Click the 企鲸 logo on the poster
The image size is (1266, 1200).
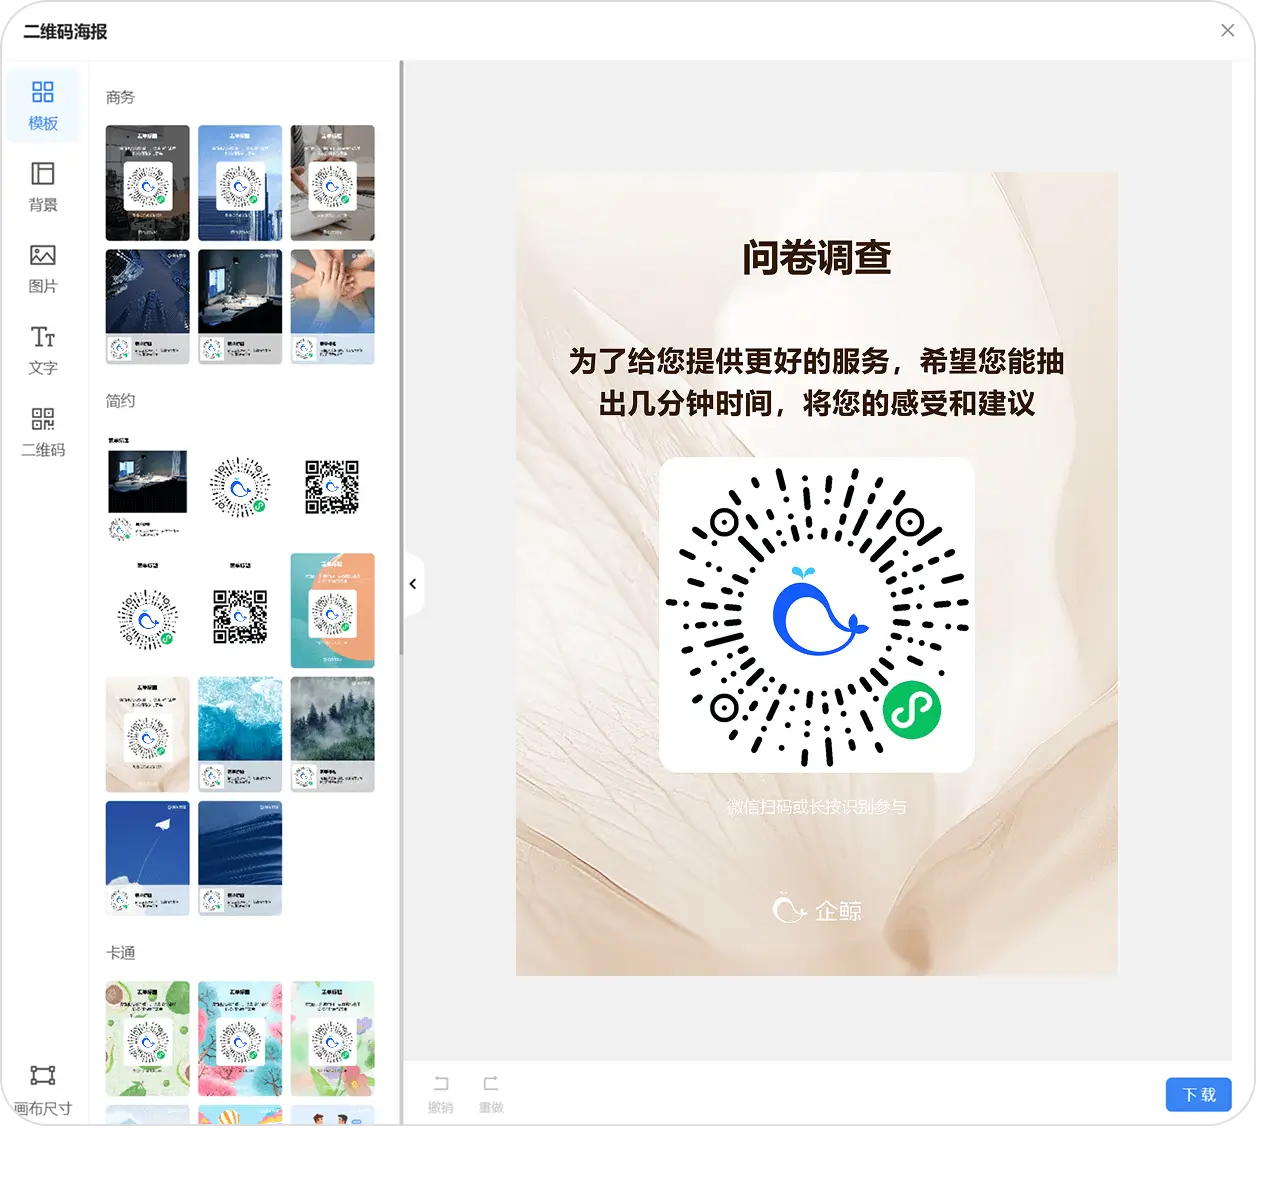[x=817, y=910]
